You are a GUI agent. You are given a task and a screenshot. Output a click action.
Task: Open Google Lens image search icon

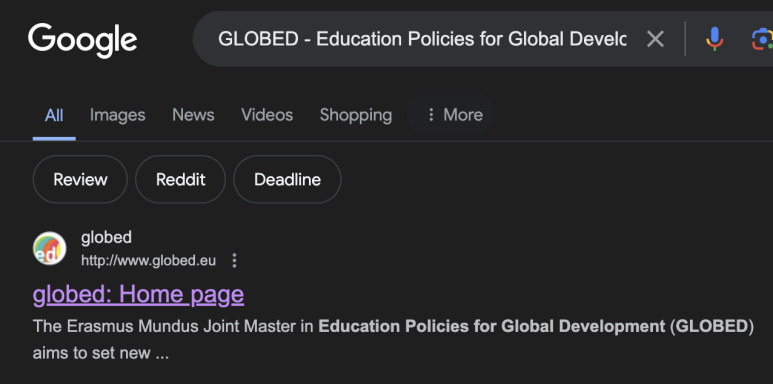point(762,38)
